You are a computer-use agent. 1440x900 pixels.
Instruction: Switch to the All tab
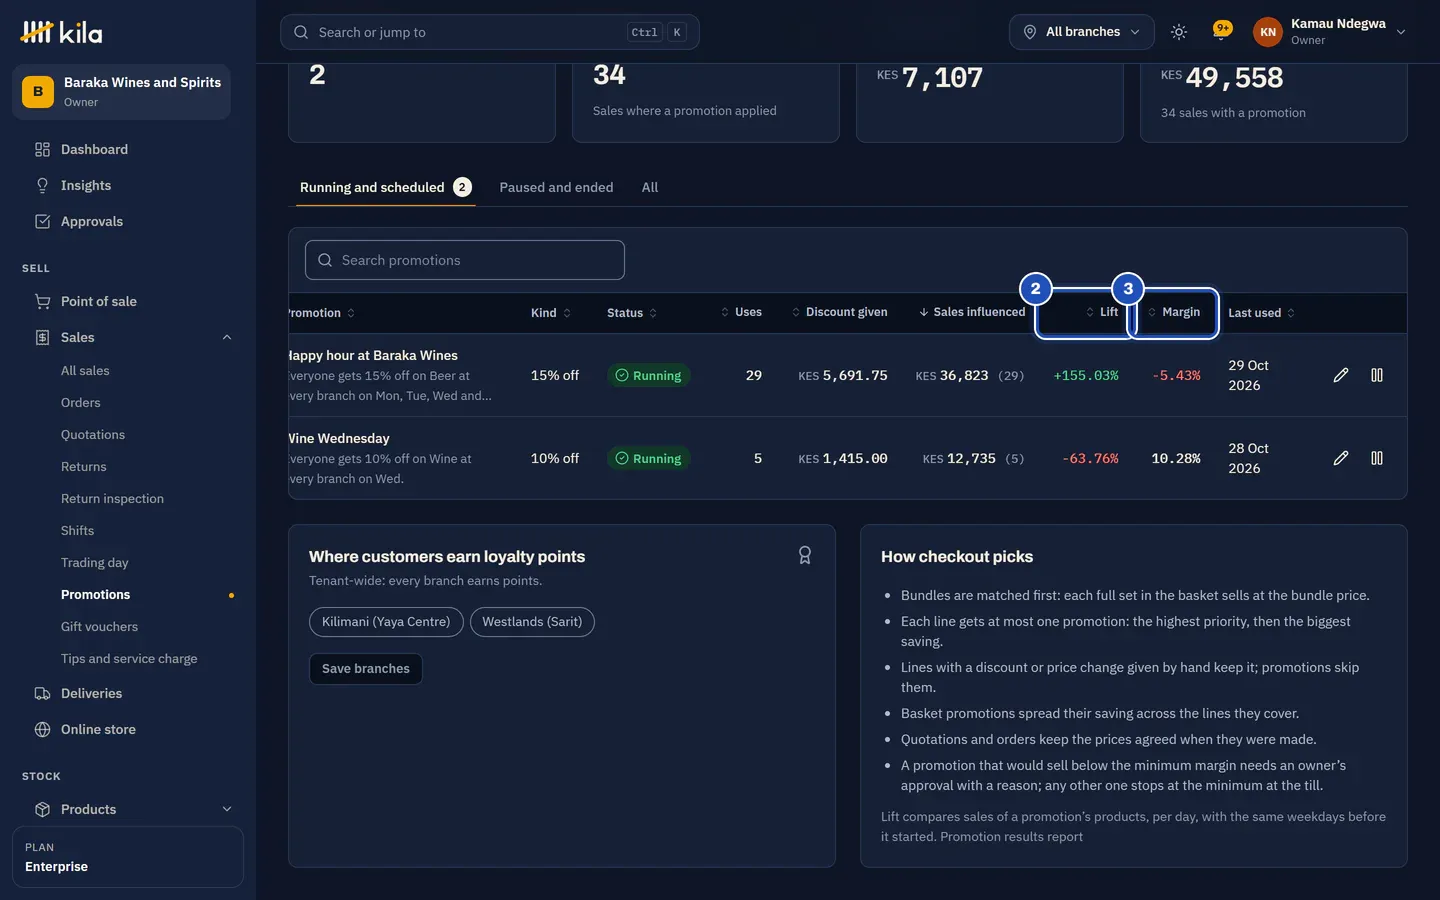(x=650, y=187)
